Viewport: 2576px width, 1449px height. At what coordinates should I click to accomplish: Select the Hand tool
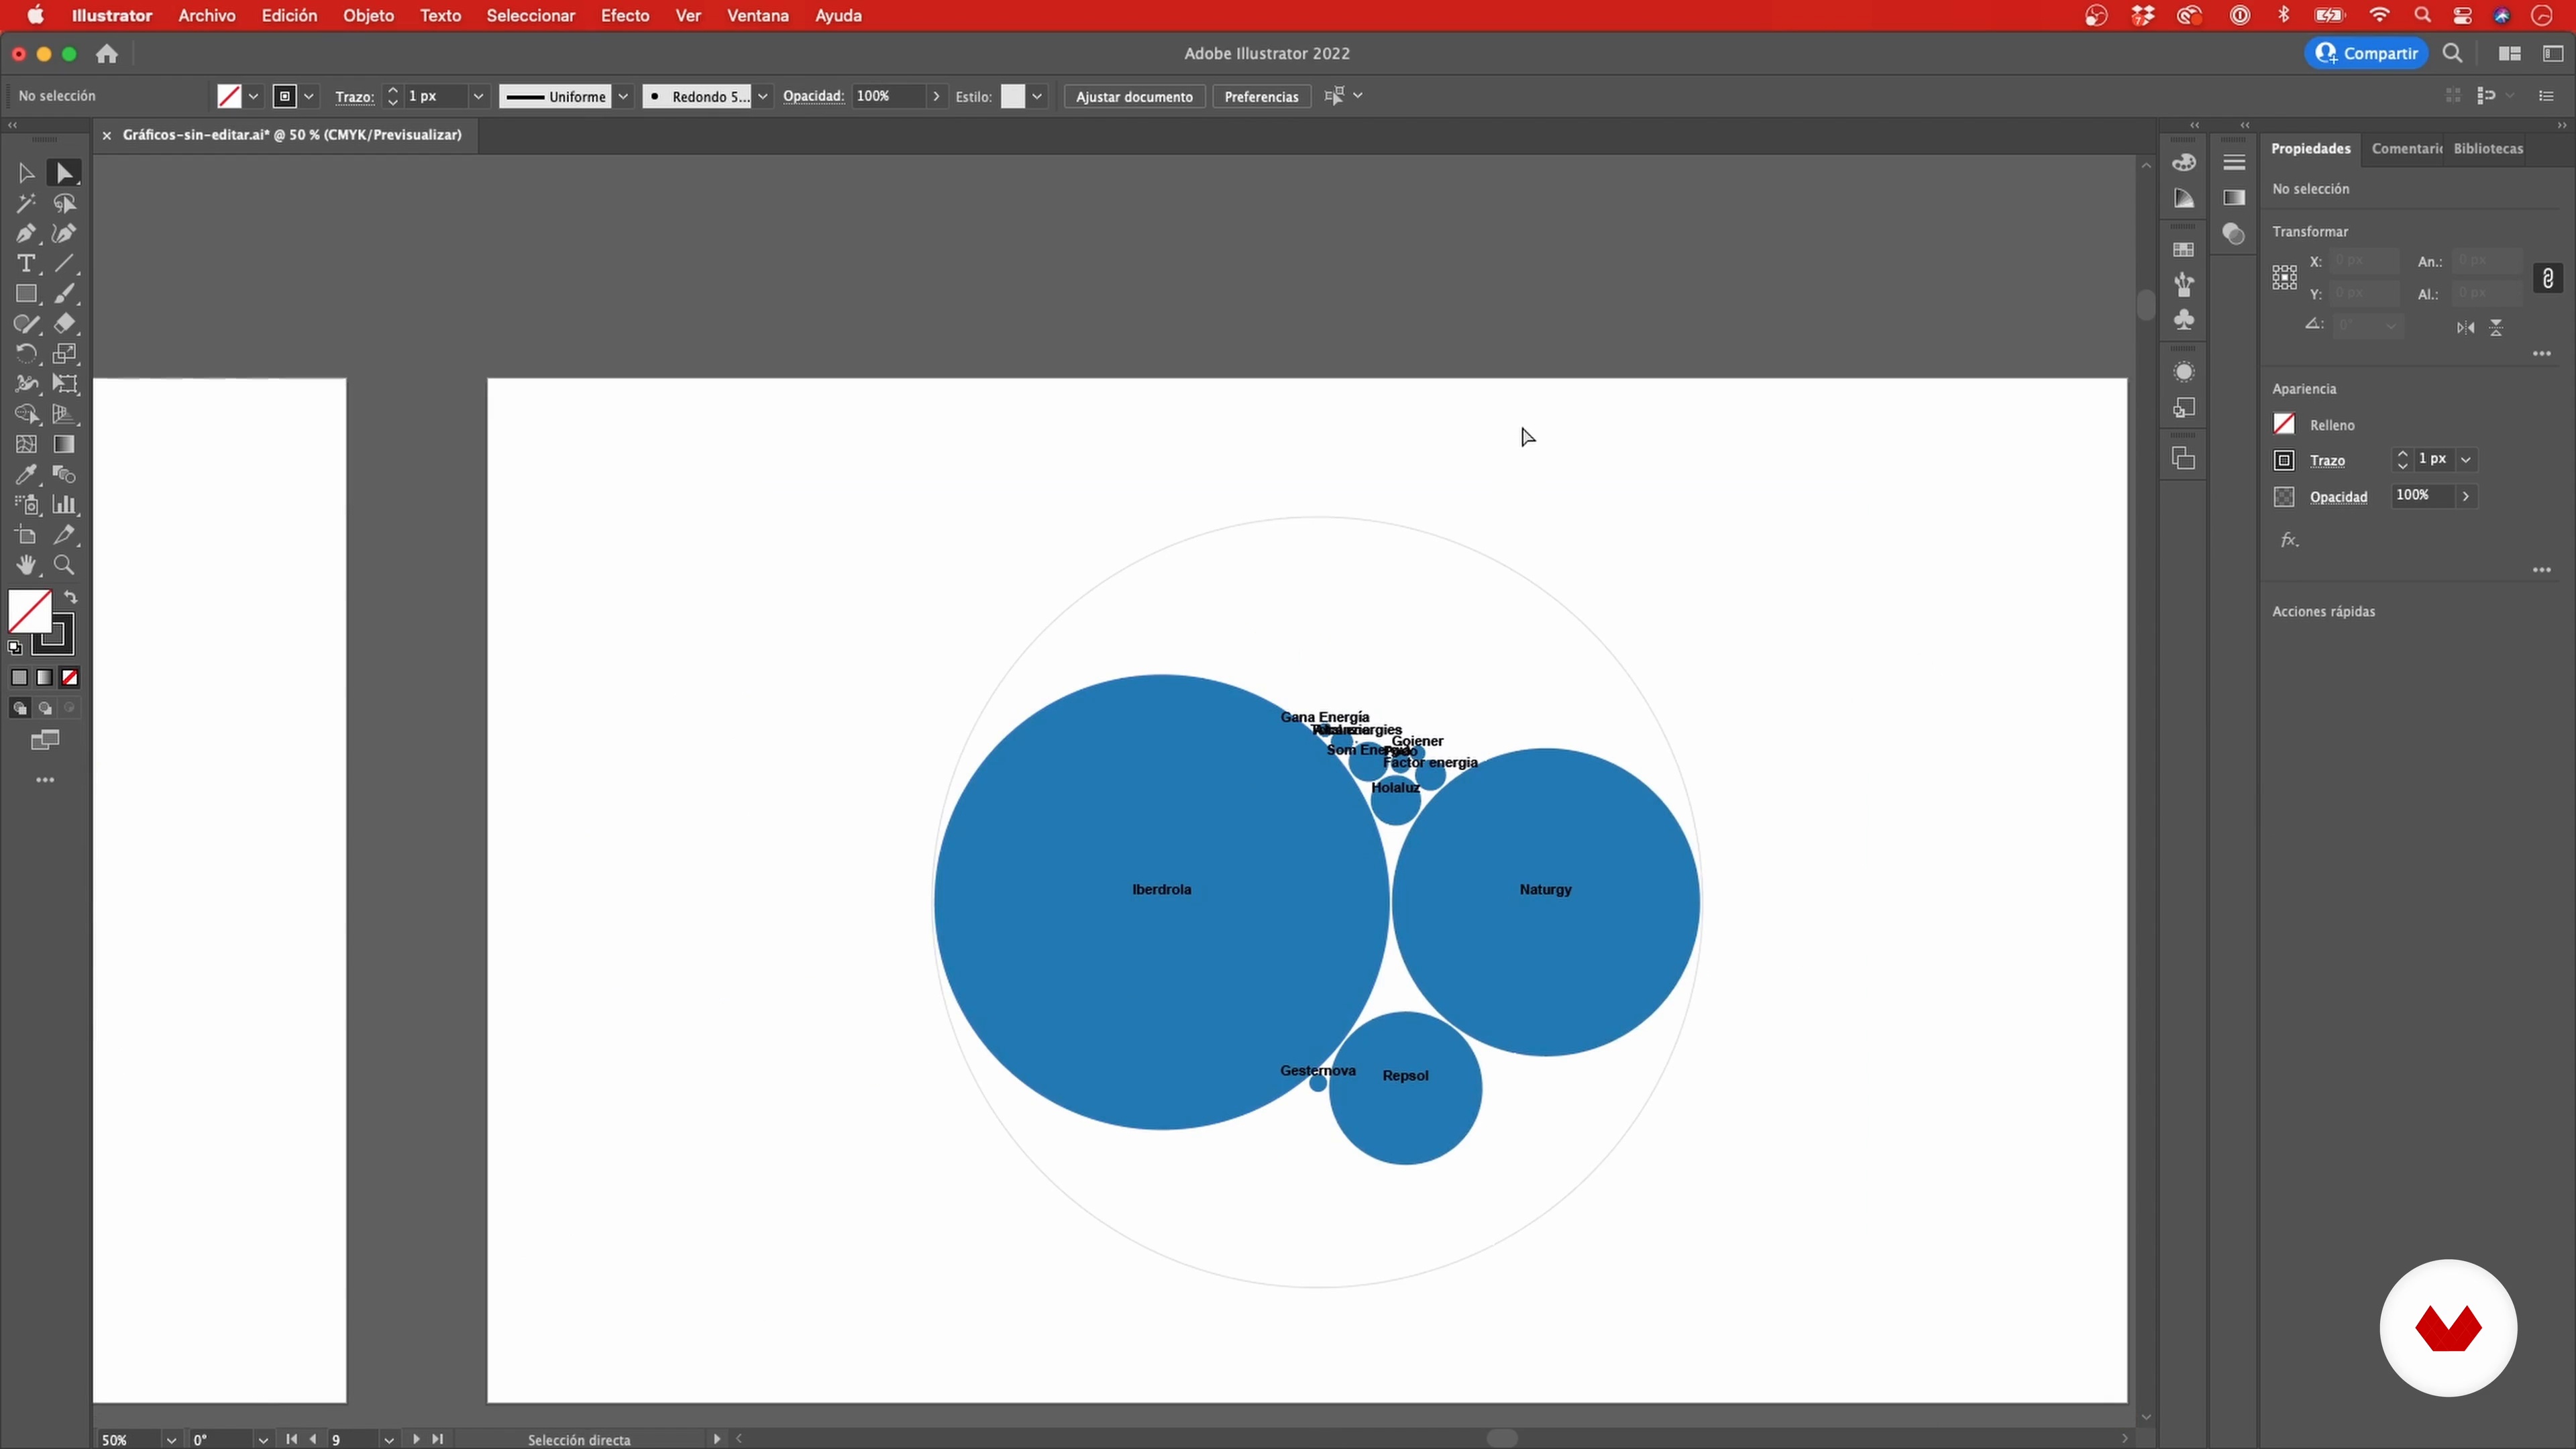pyautogui.click(x=26, y=565)
